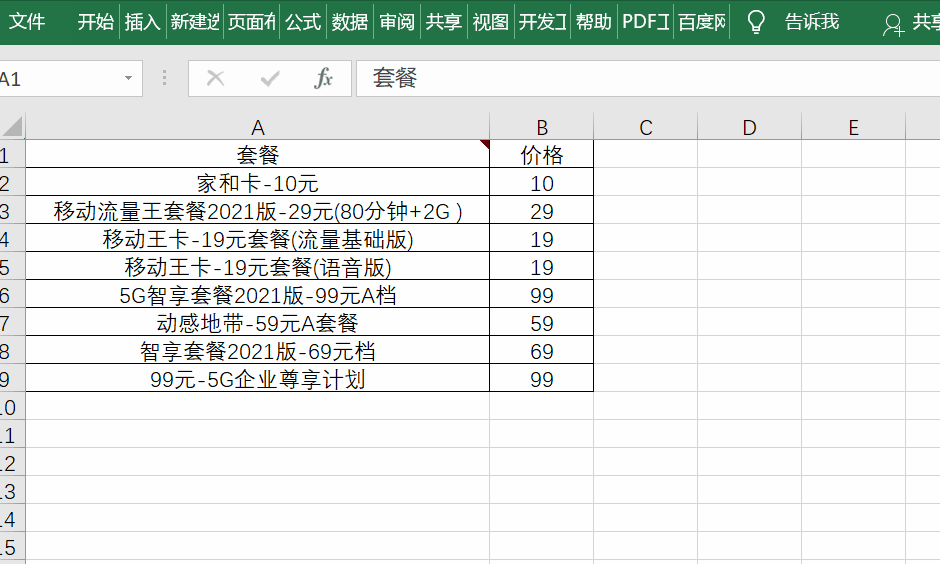Click the share person icon
This screenshot has width=940, height=564.
[x=893, y=24]
